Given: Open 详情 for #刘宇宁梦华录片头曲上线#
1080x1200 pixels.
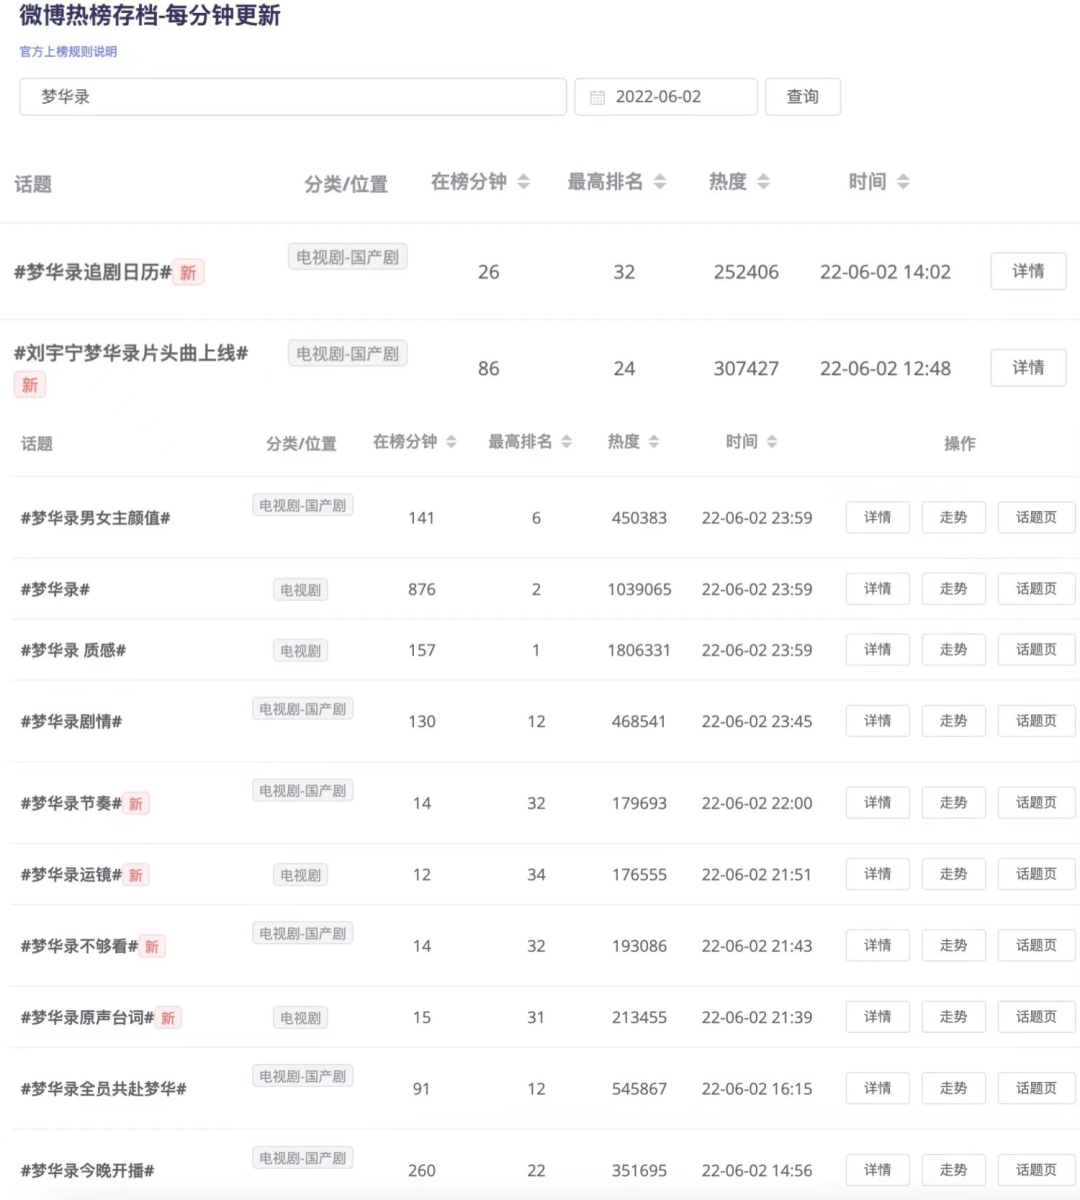Looking at the screenshot, I should click(1027, 368).
